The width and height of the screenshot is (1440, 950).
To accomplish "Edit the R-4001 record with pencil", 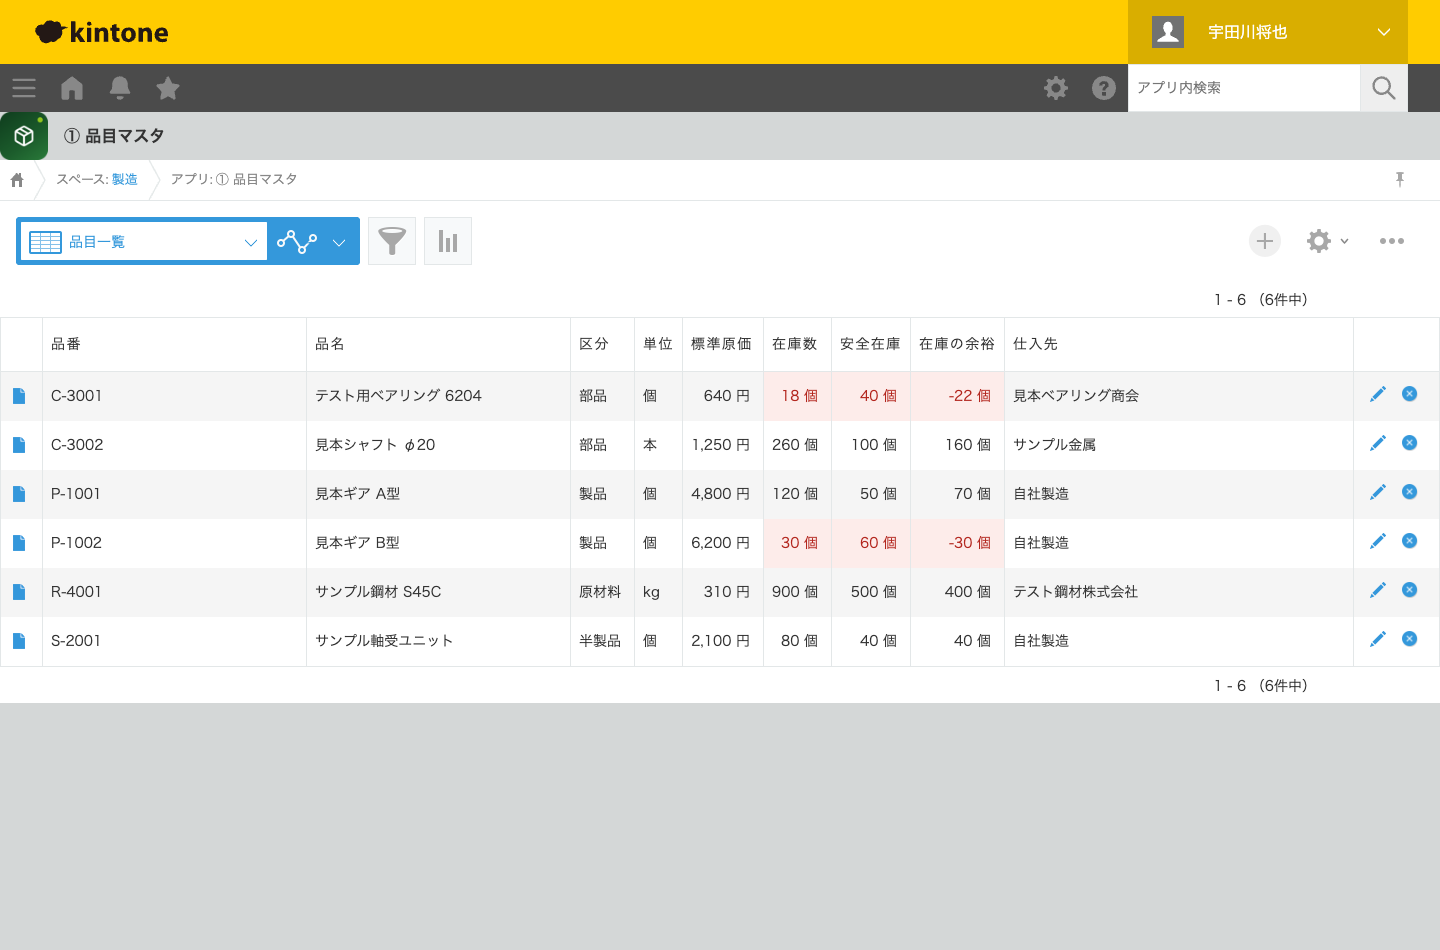I will (1378, 590).
